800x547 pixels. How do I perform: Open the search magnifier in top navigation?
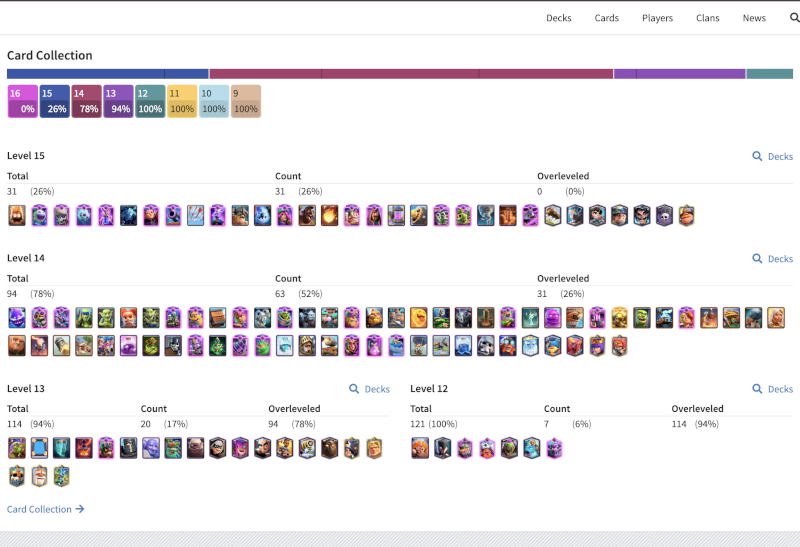tap(794, 18)
